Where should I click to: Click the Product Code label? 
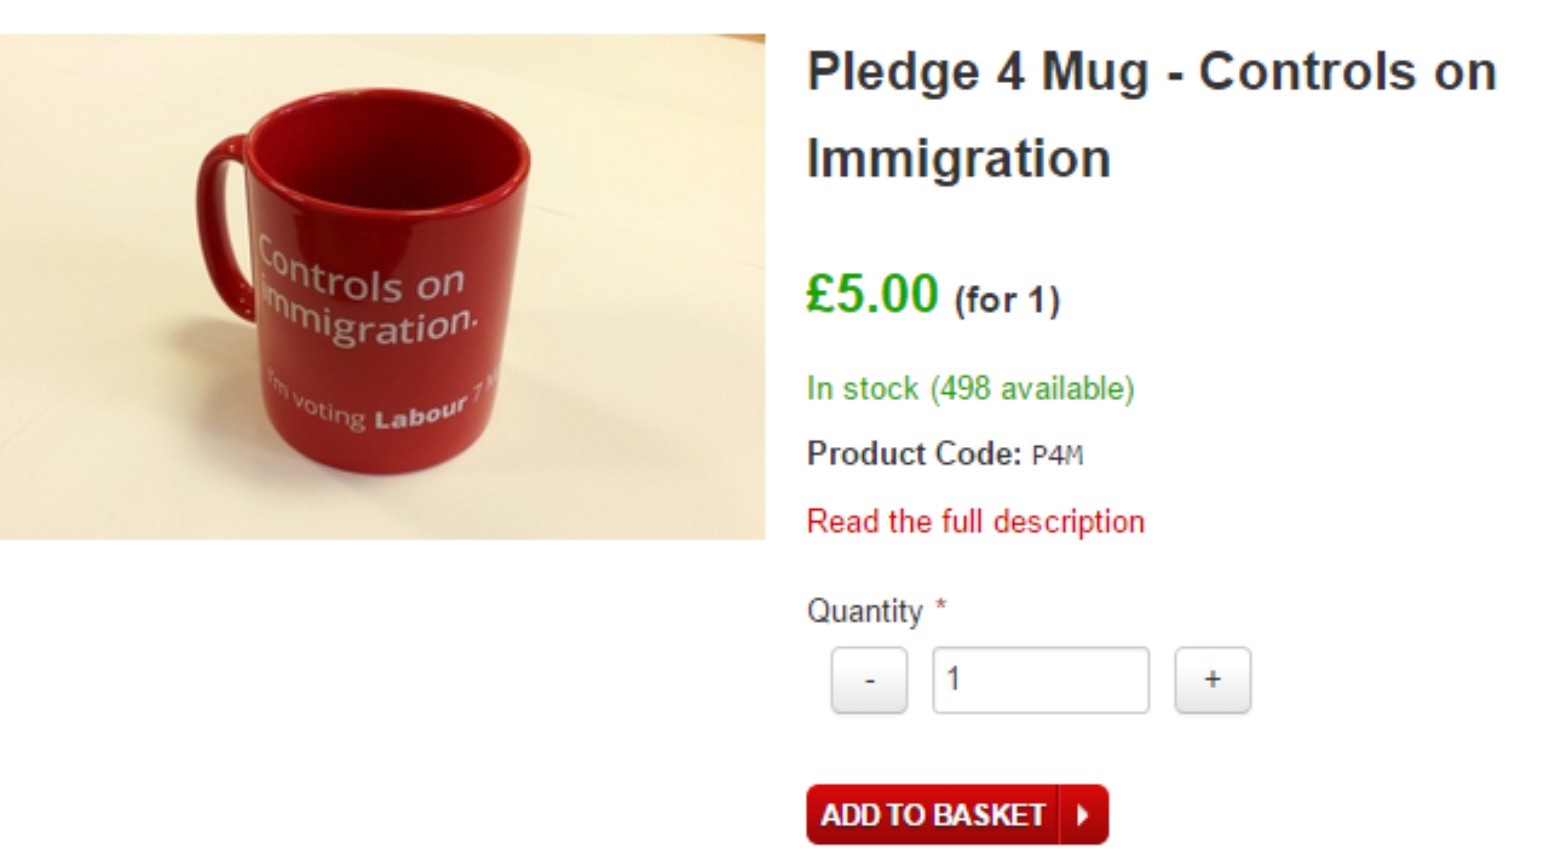pos(914,454)
